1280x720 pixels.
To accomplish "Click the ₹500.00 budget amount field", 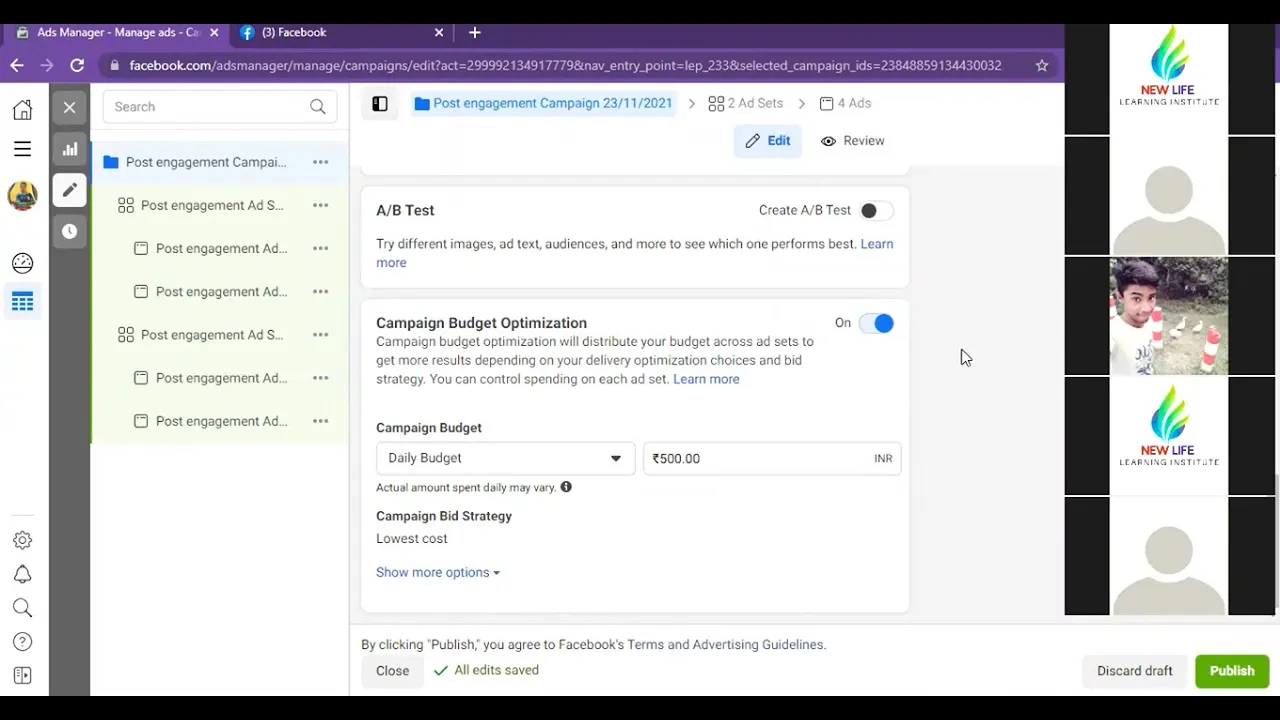I will pos(771,458).
